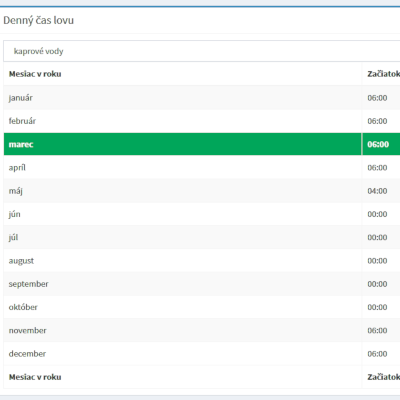Select the december row
Image resolution: width=400 pixels, height=400 pixels.
click(202, 354)
